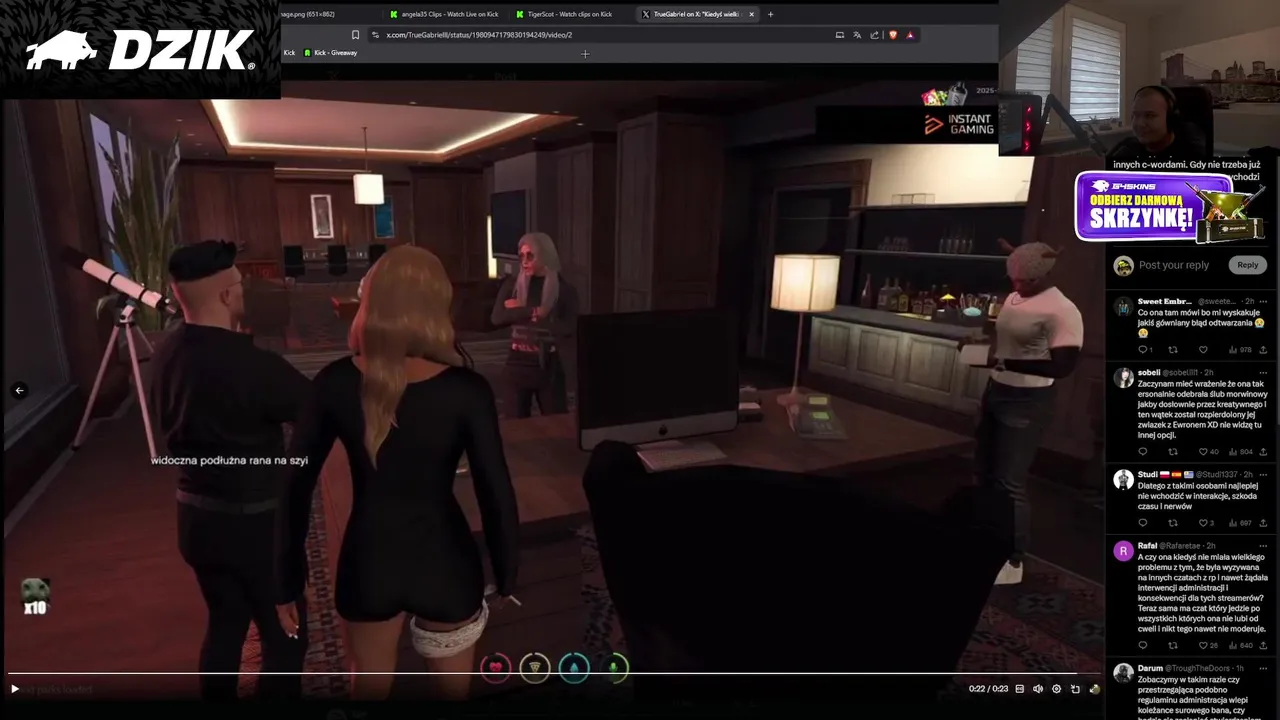Repost Studi's comment

click(1173, 523)
